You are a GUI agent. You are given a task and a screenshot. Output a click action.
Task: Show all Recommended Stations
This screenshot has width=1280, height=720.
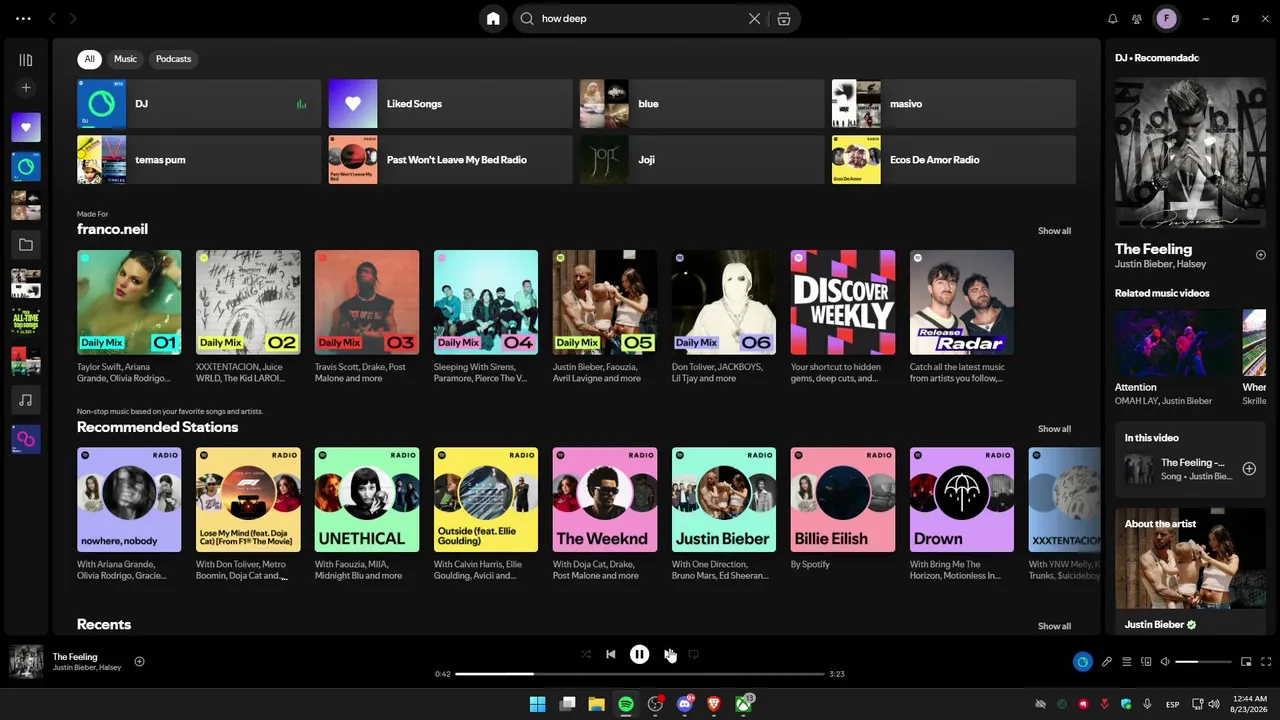point(1054,429)
